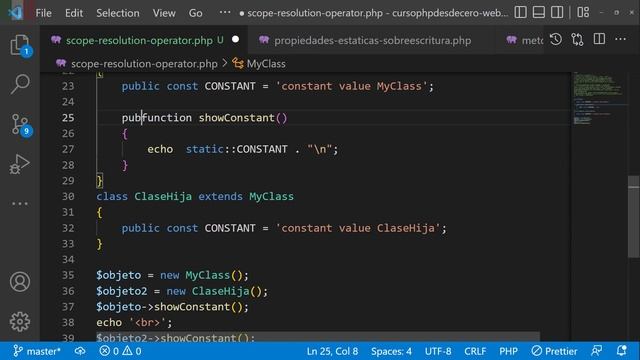This screenshot has height=360, width=640.
Task: Change file encoding UTF-8
Action: 438,351
